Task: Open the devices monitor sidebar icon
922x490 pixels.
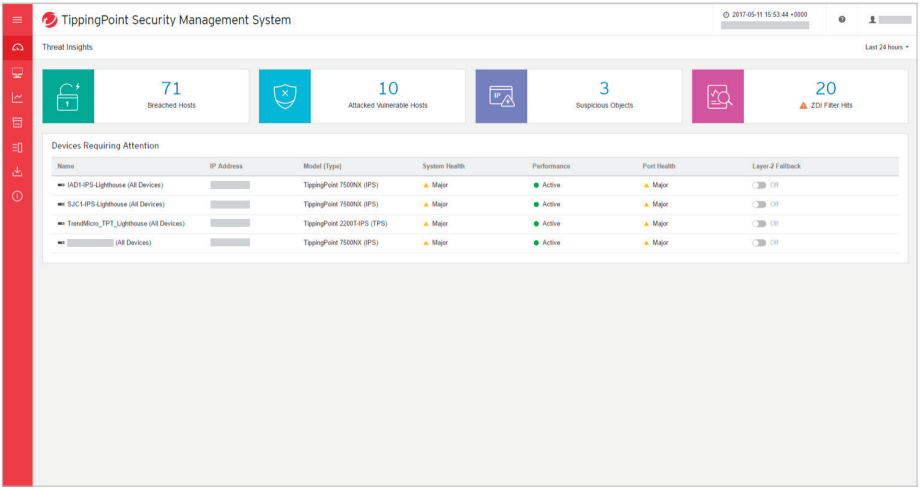Action: [18, 73]
